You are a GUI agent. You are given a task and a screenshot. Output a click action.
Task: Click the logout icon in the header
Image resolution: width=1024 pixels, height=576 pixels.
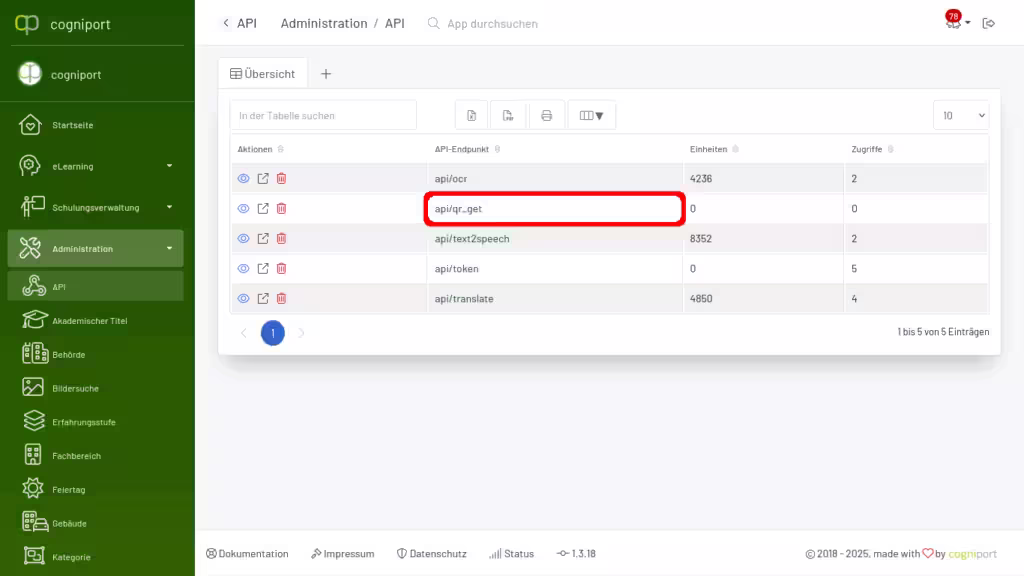tap(989, 23)
